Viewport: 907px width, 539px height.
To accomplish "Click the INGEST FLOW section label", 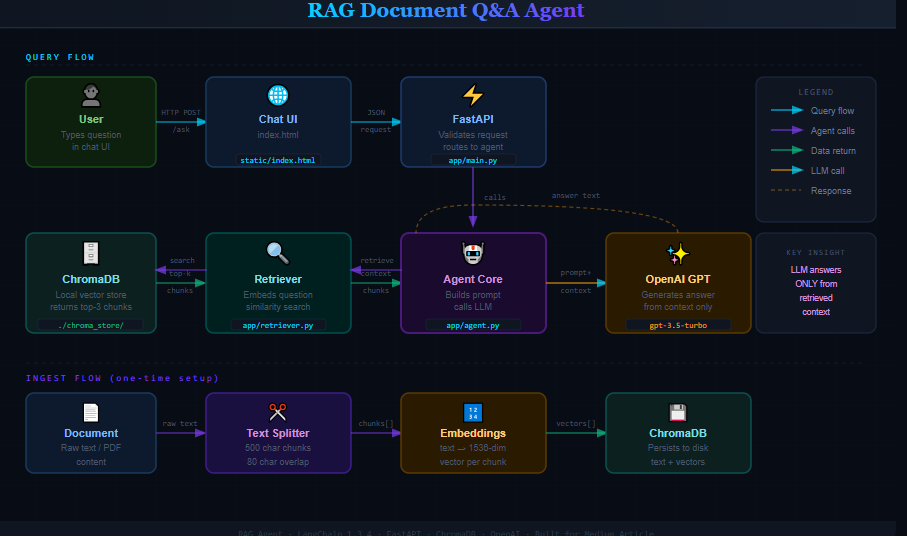I will pyautogui.click(x=122, y=378).
